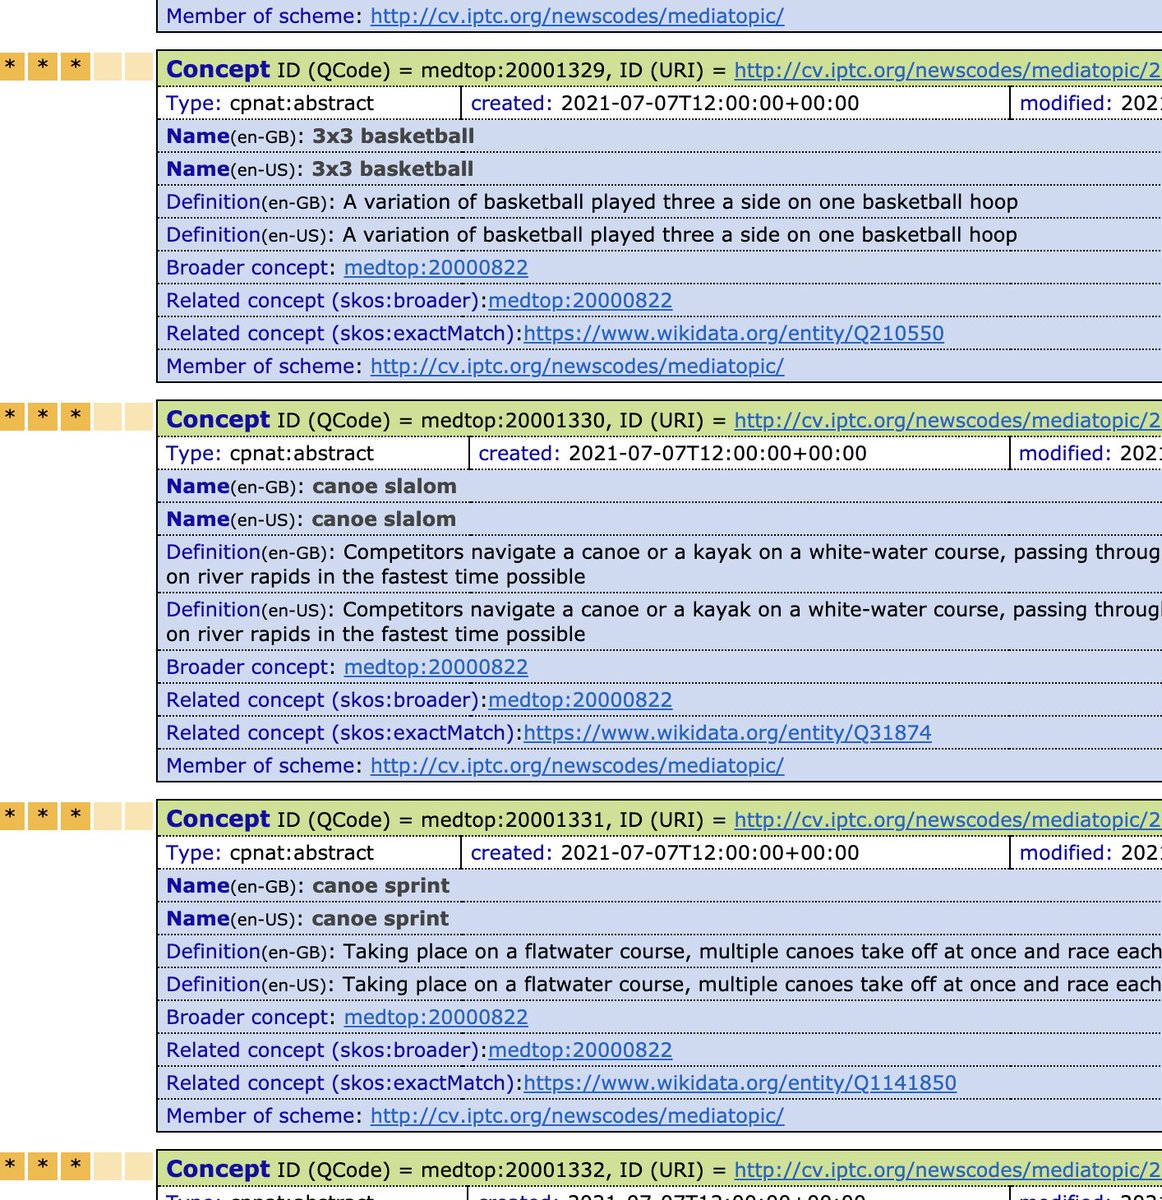Click Concept heading for medtop:20001331

[x=218, y=820]
